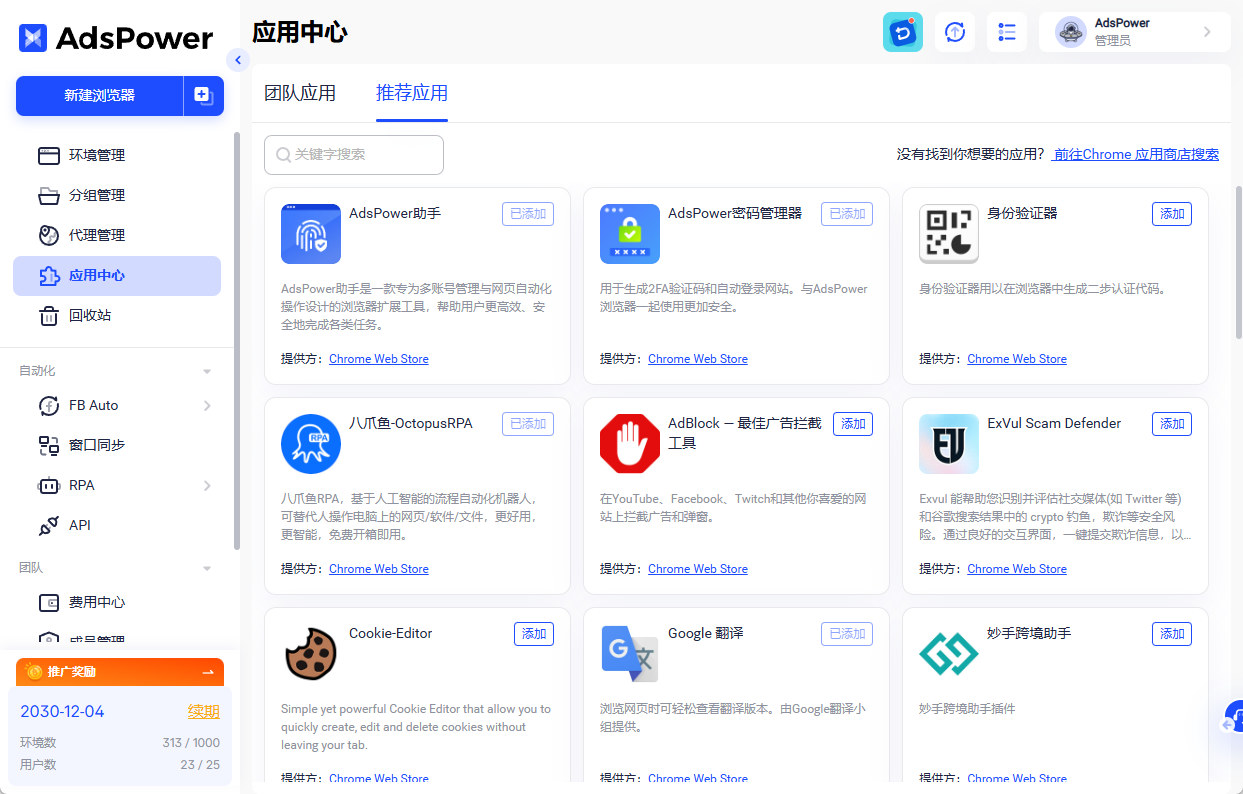
Task: Click the Cookie-Editor cookie icon
Action: click(x=311, y=654)
